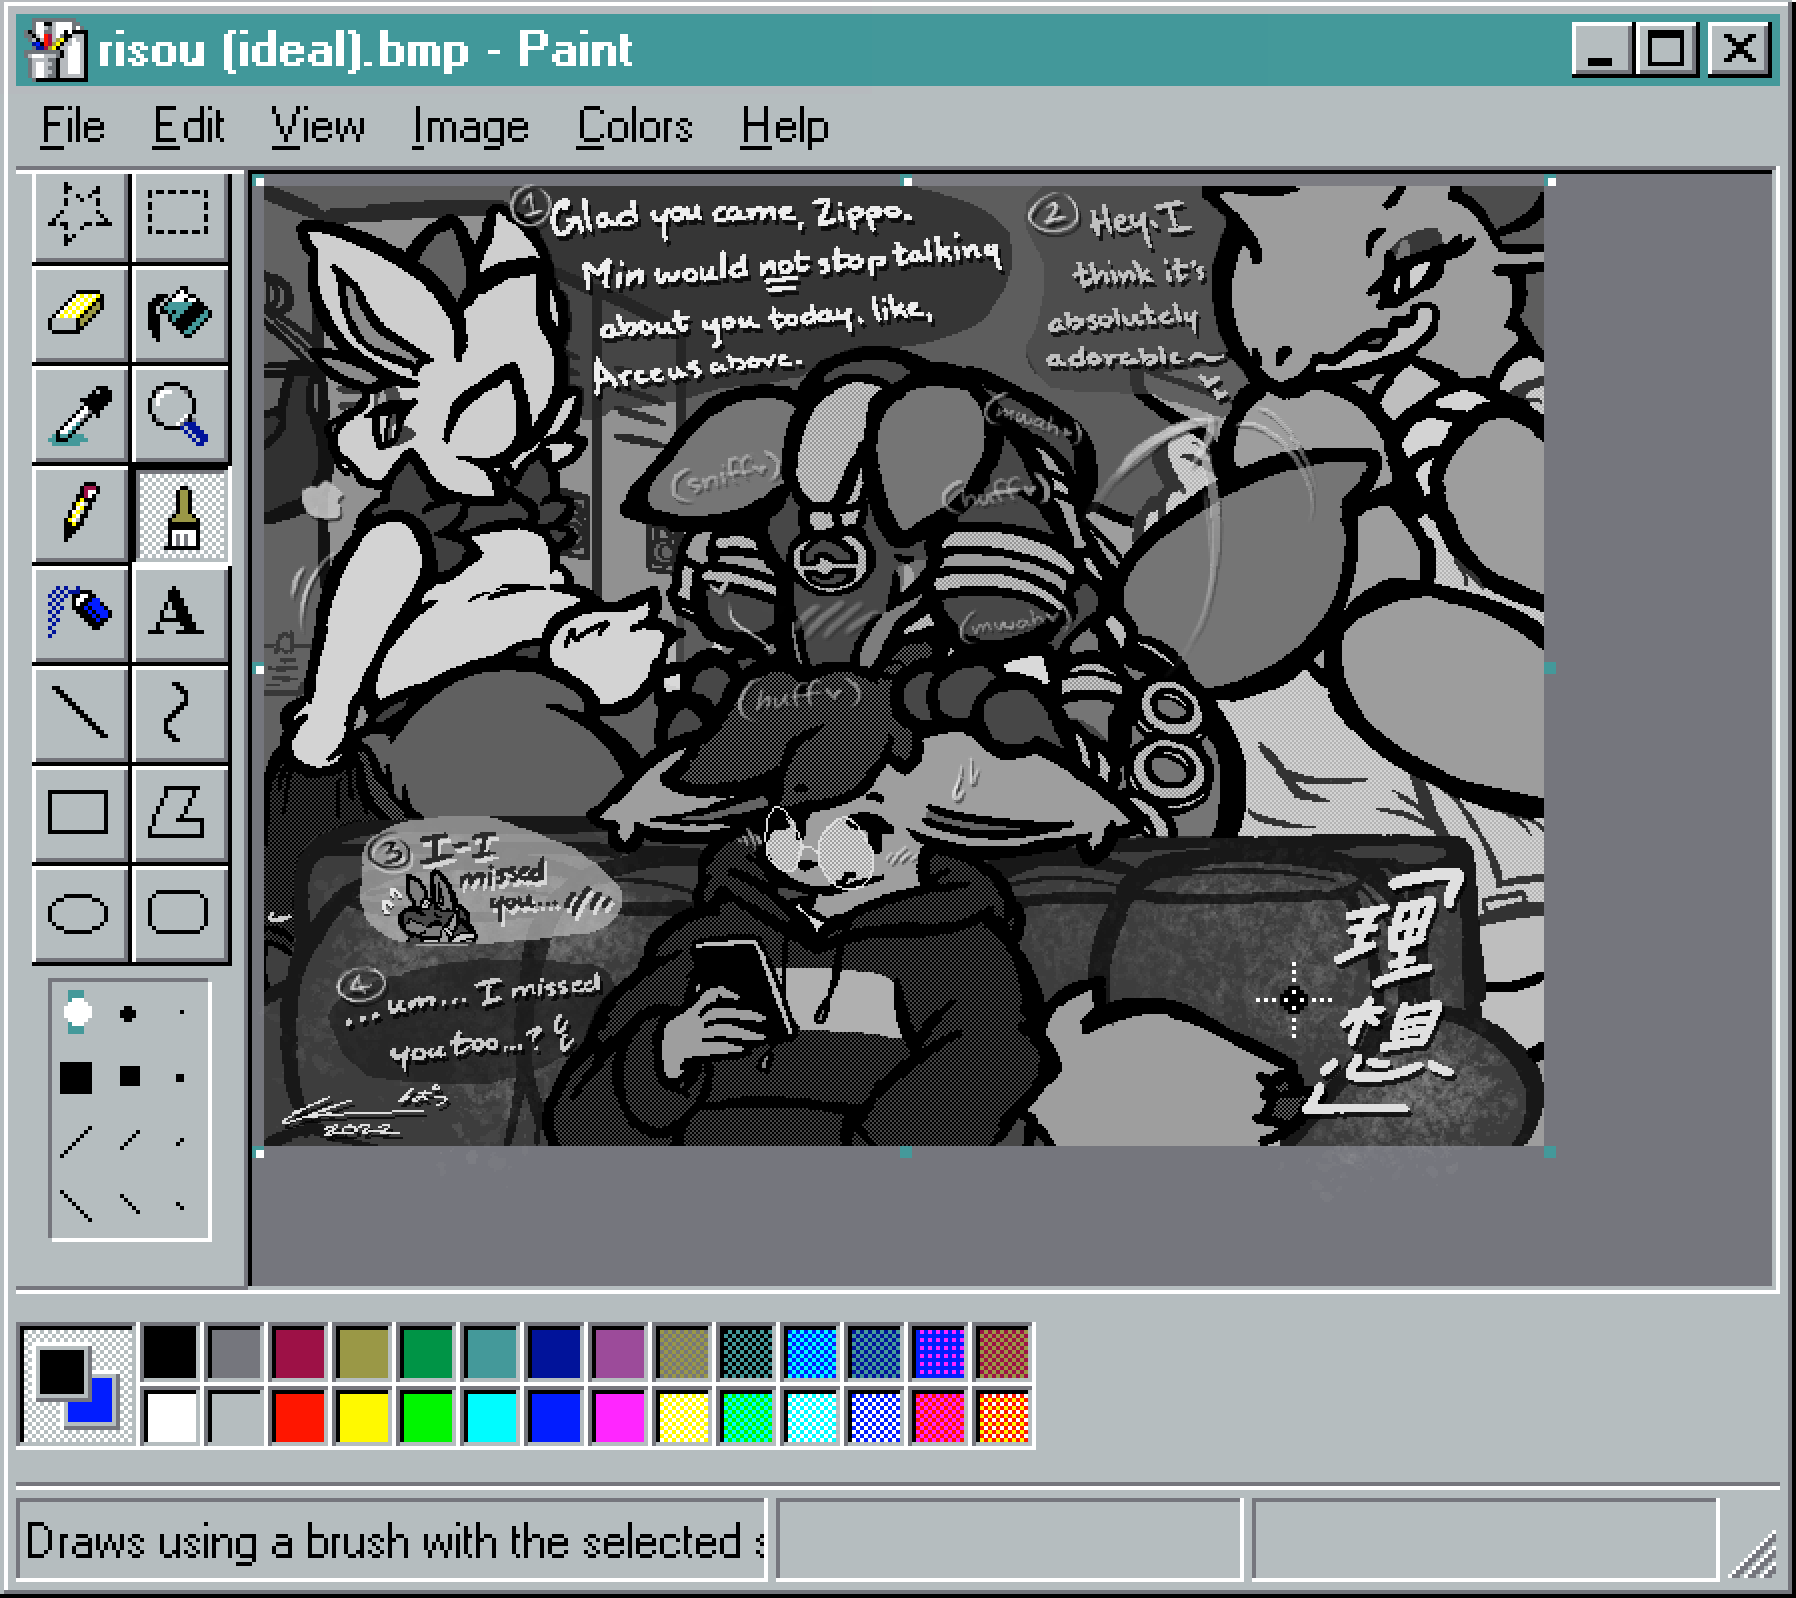Pick the large forward-slash brush shape

coord(77,1142)
